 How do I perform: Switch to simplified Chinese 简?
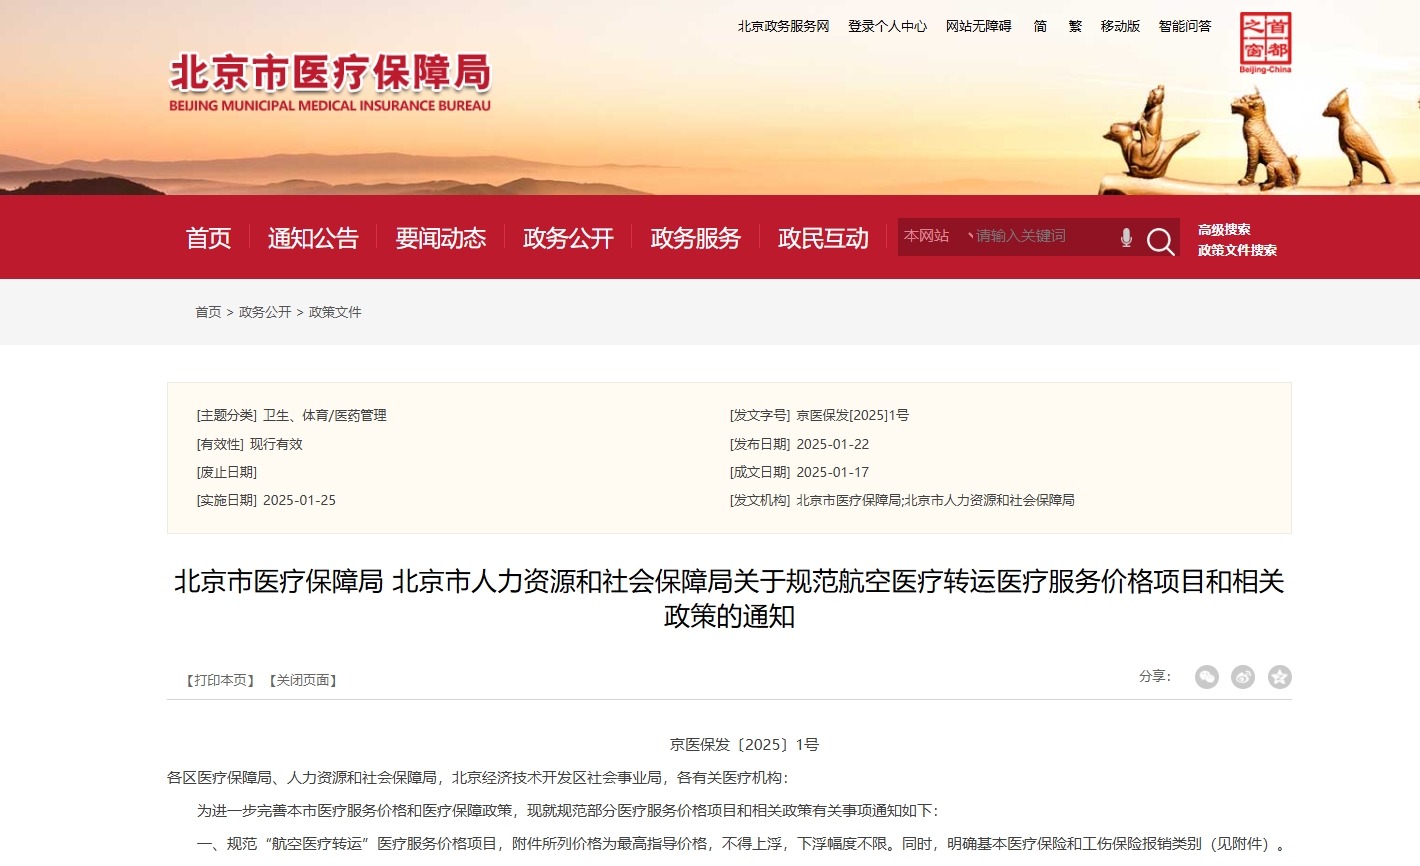click(x=1040, y=26)
